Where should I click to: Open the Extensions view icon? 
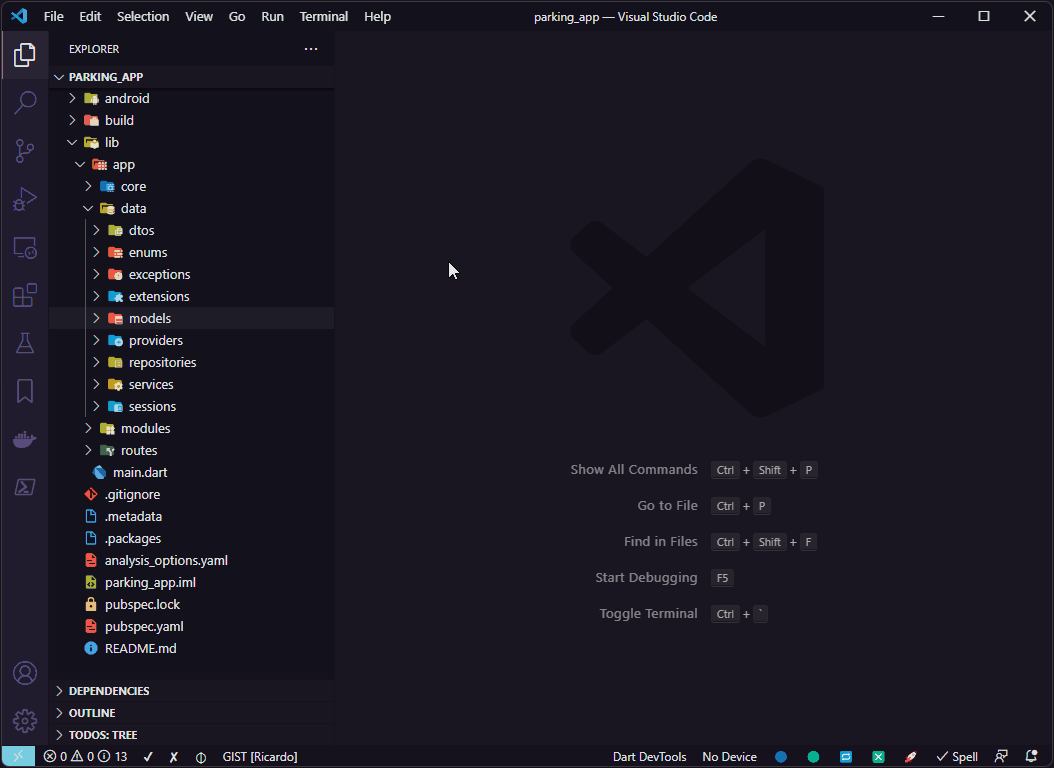(x=25, y=296)
